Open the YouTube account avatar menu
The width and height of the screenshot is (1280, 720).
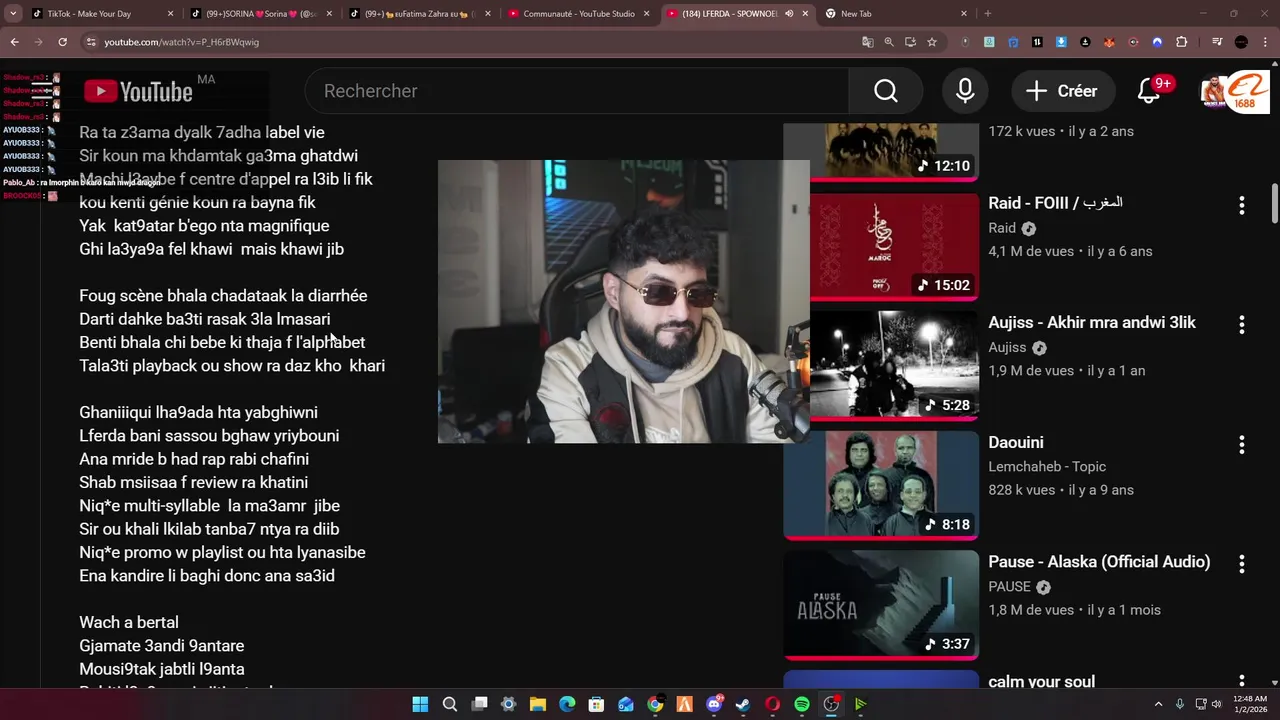pos(1215,91)
